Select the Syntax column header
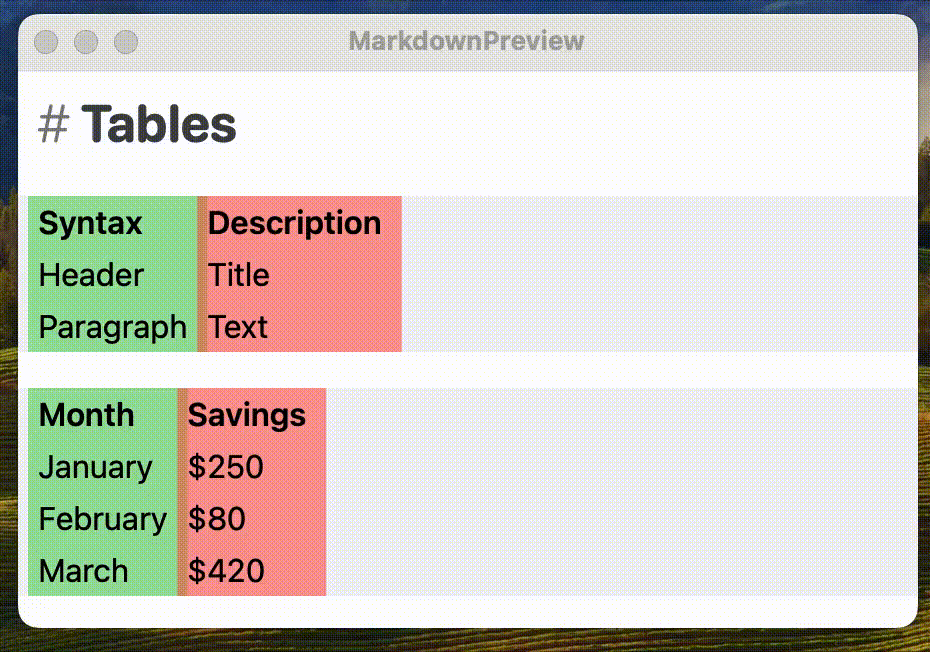The width and height of the screenshot is (930, 652). 89,223
